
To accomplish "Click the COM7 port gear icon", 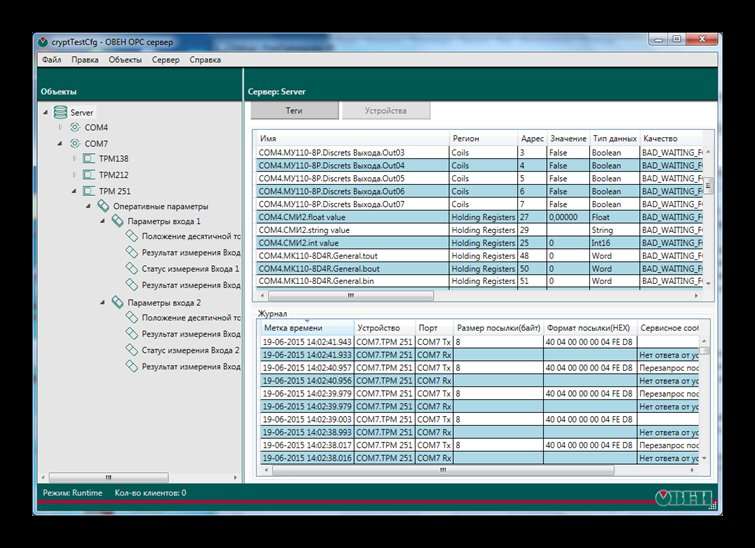I will (x=75, y=144).
